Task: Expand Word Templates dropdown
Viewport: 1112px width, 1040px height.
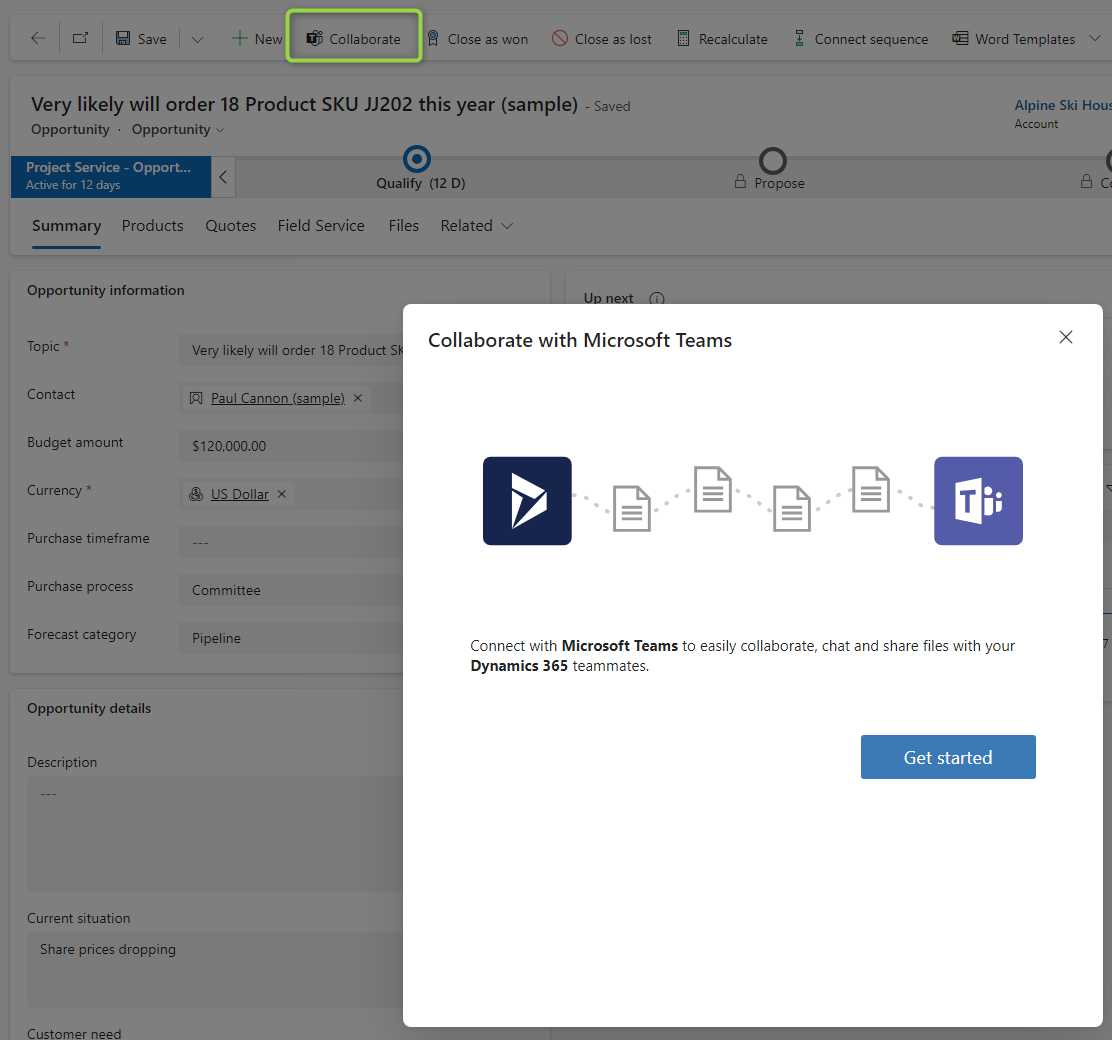Action: pos(1094,39)
